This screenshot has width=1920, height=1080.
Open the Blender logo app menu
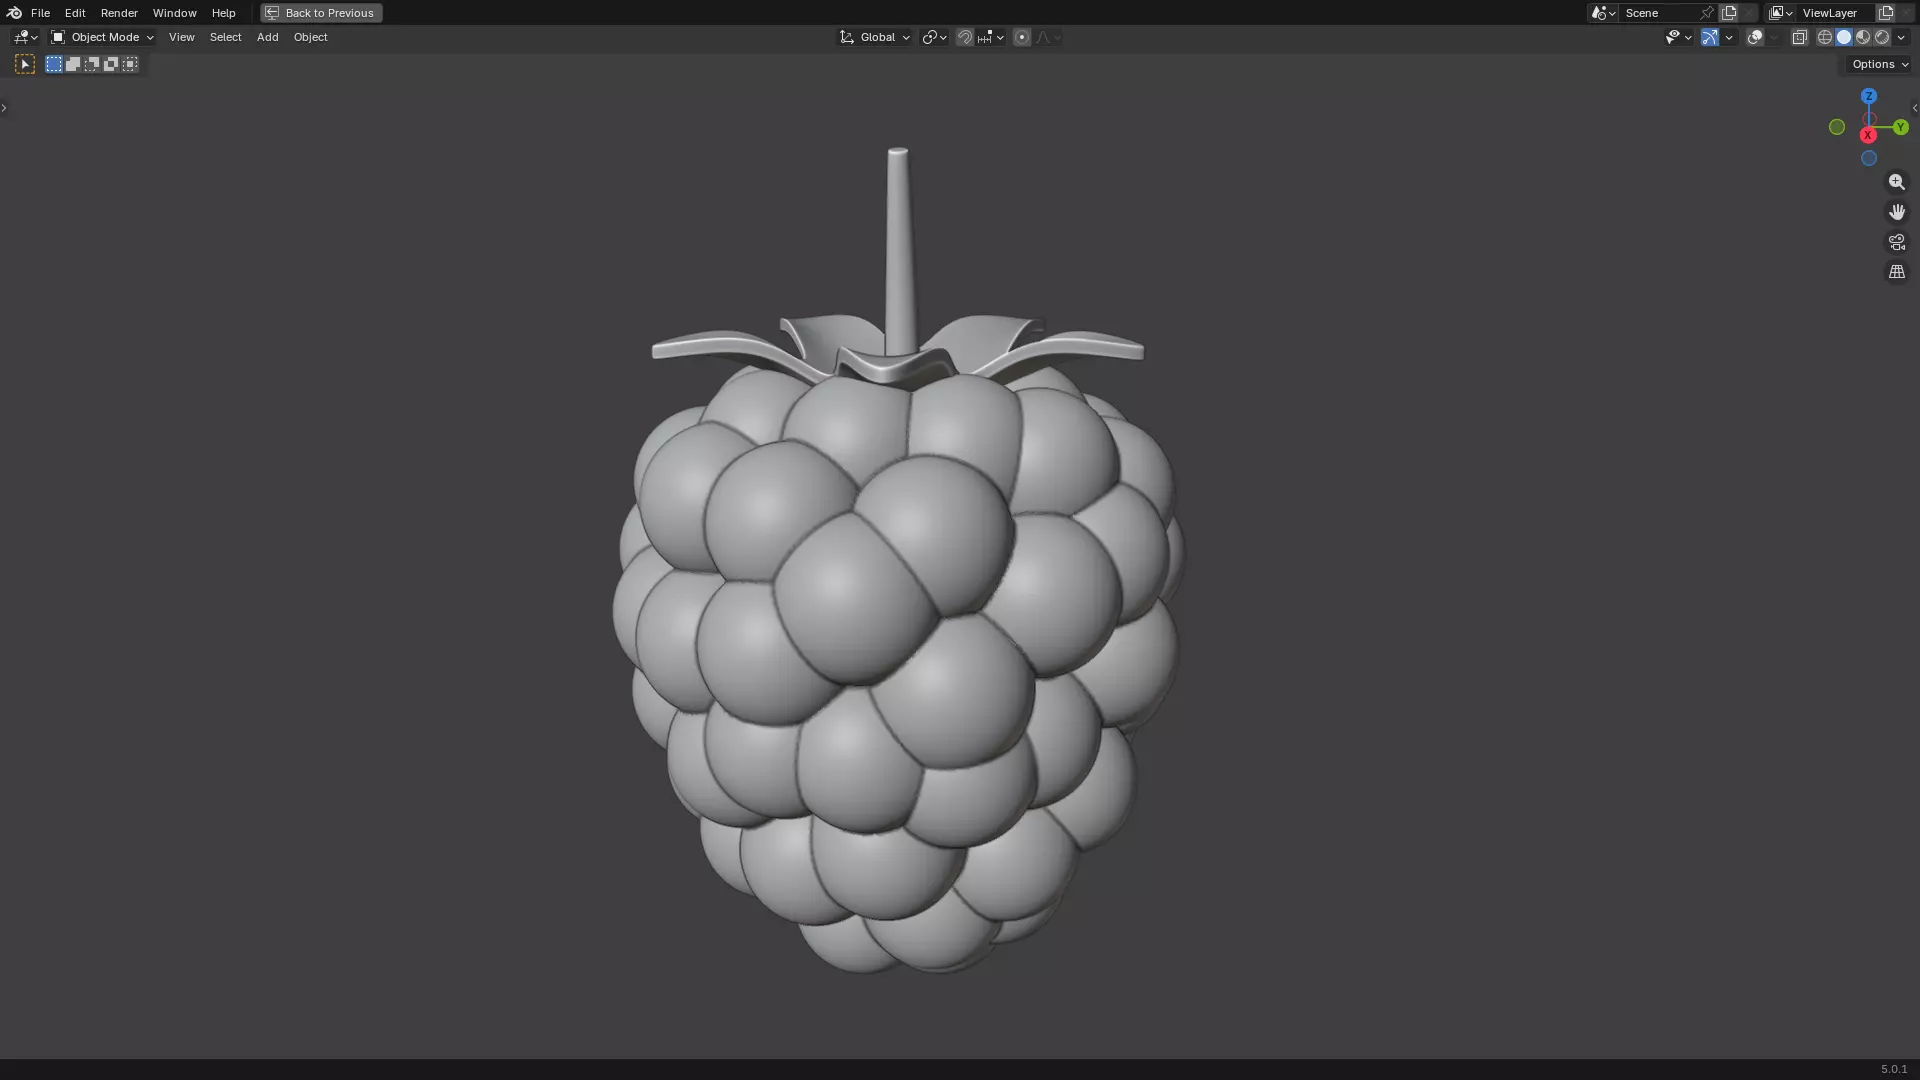(14, 13)
